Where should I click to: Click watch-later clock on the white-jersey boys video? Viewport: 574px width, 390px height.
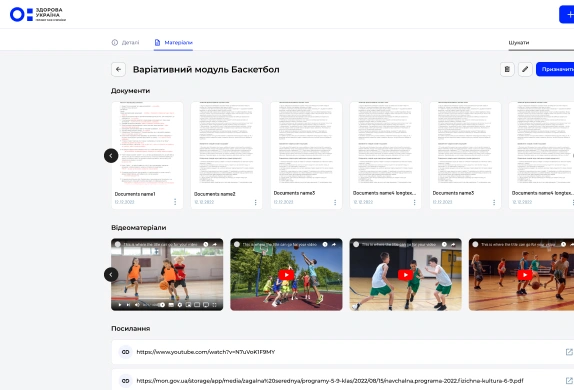tap(444, 244)
